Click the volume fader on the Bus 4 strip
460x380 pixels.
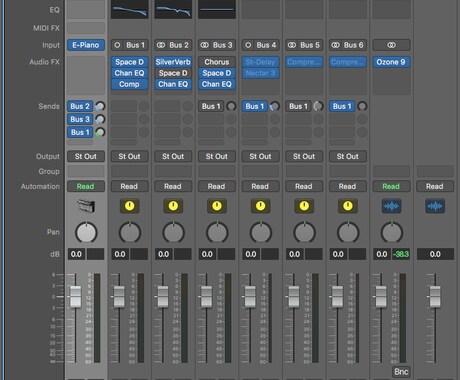pos(250,297)
